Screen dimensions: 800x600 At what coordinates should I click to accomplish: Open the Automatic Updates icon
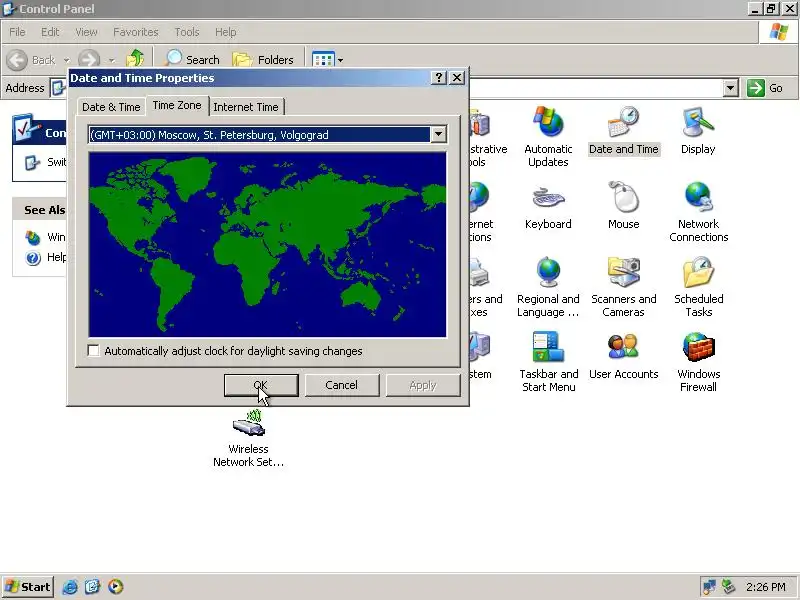[548, 136]
